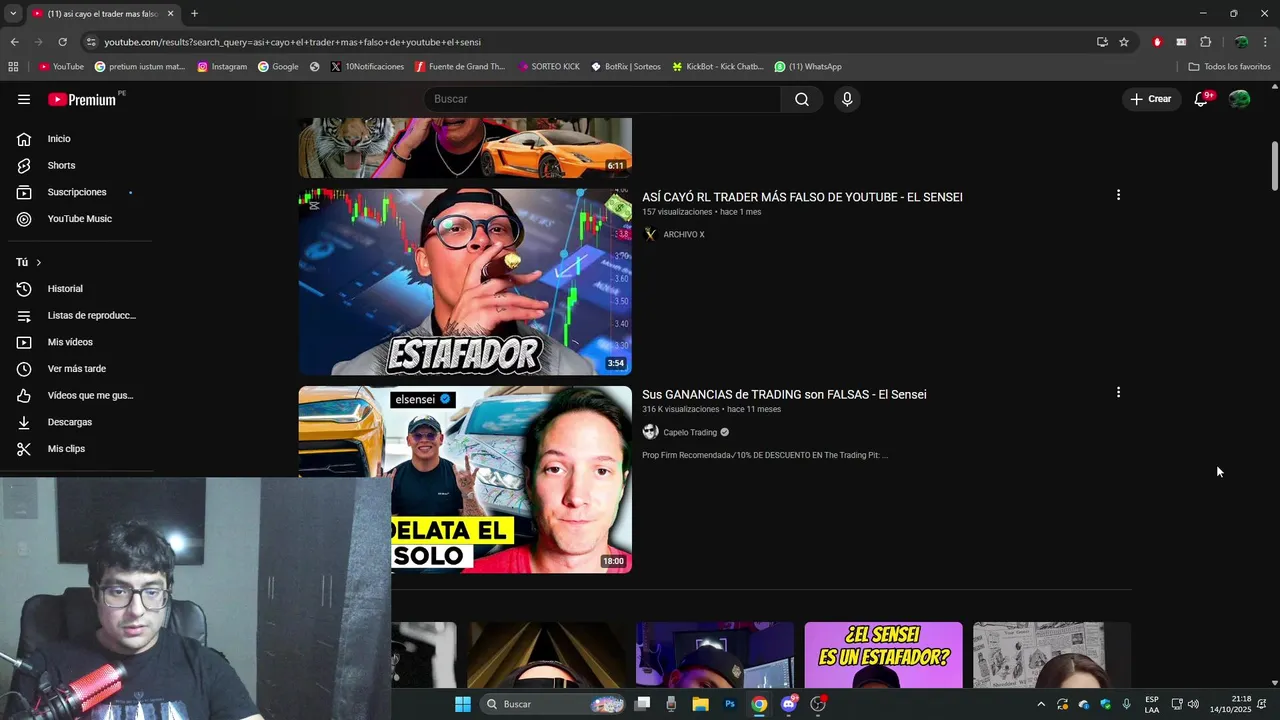The image size is (1280, 720).
Task: Open the YouTube guide hamburger menu
Action: tap(24, 99)
